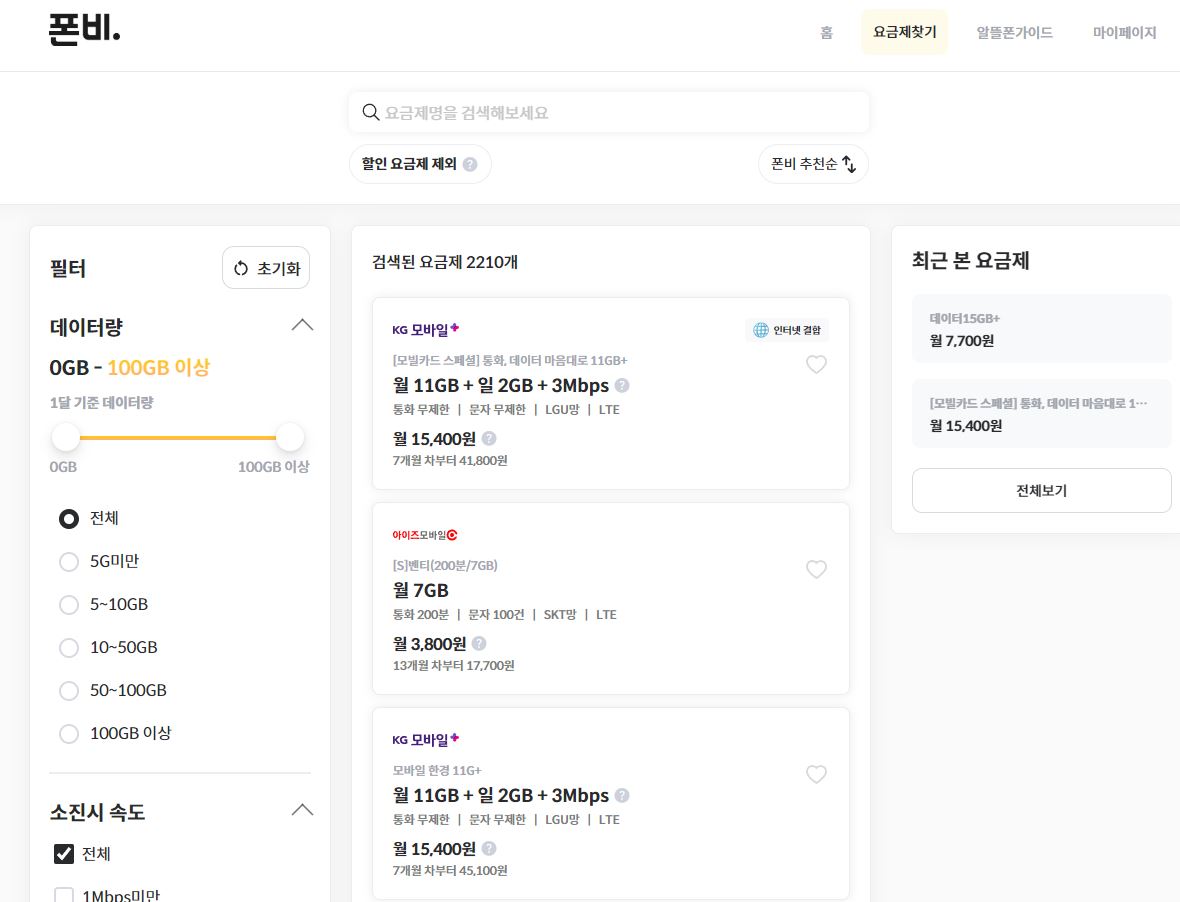1180x902 pixels.
Task: Click the search magnifier icon
Action: 370,112
